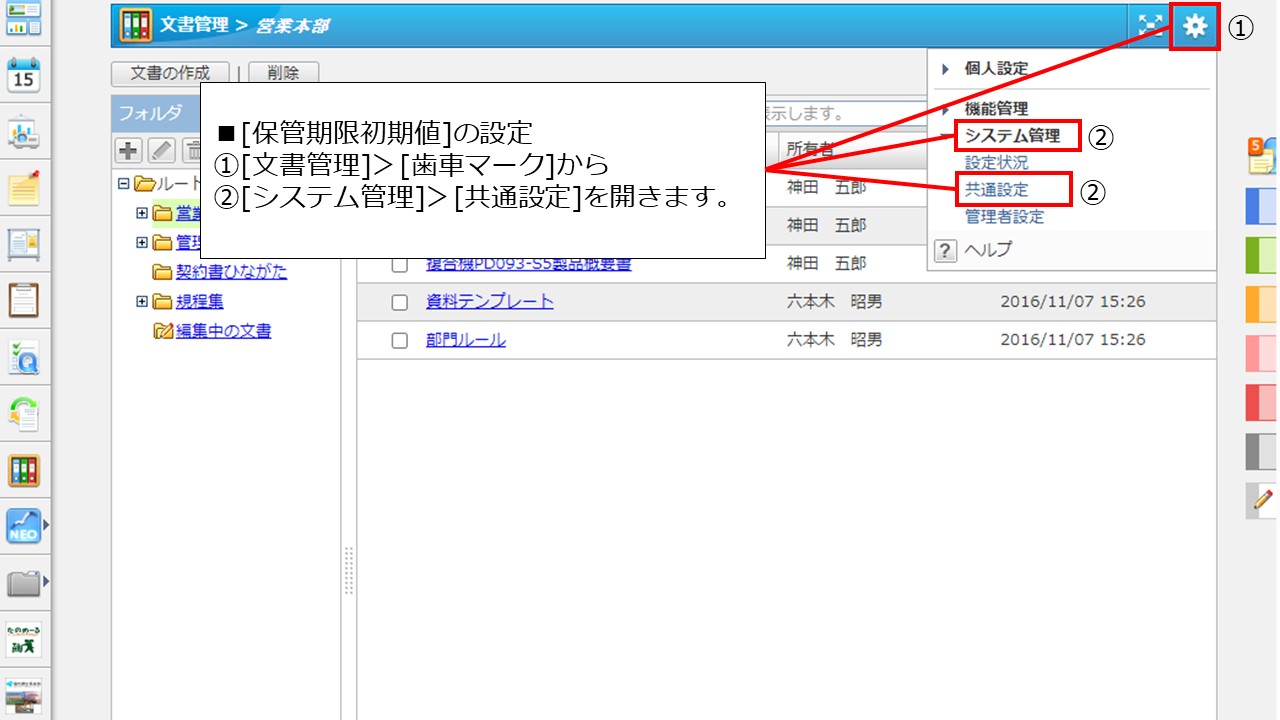
Task: Expand the 規程集 folder in tree
Action: (143, 301)
